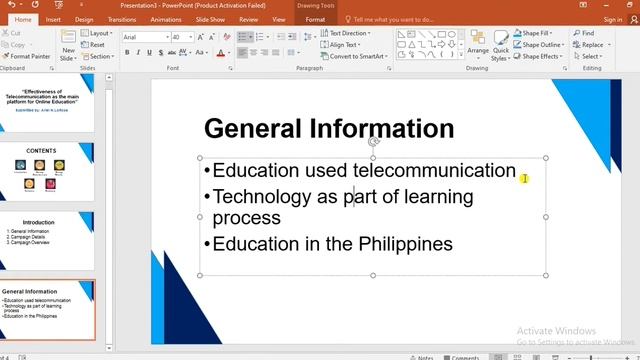Image resolution: width=640 pixels, height=360 pixels.
Task: Click Shape Outline button
Action: tap(539, 45)
